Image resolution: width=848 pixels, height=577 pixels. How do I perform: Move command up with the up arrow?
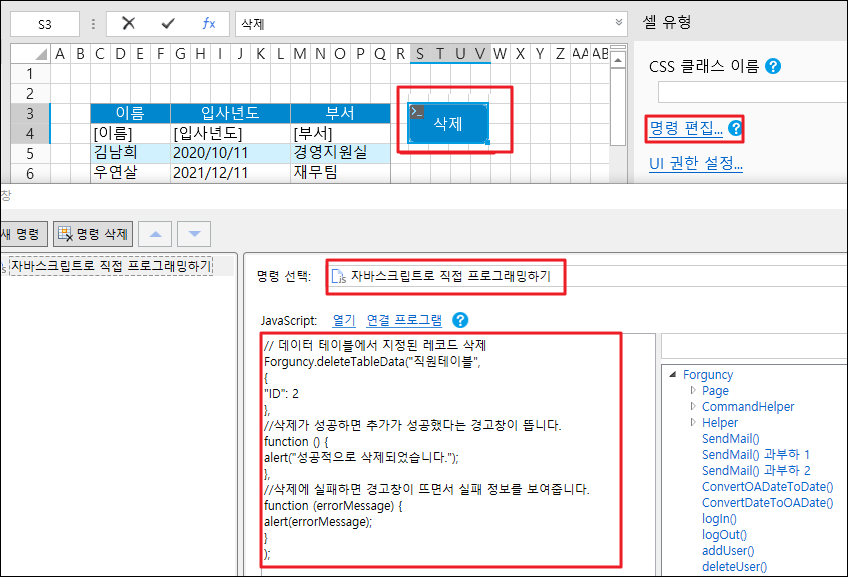point(154,234)
